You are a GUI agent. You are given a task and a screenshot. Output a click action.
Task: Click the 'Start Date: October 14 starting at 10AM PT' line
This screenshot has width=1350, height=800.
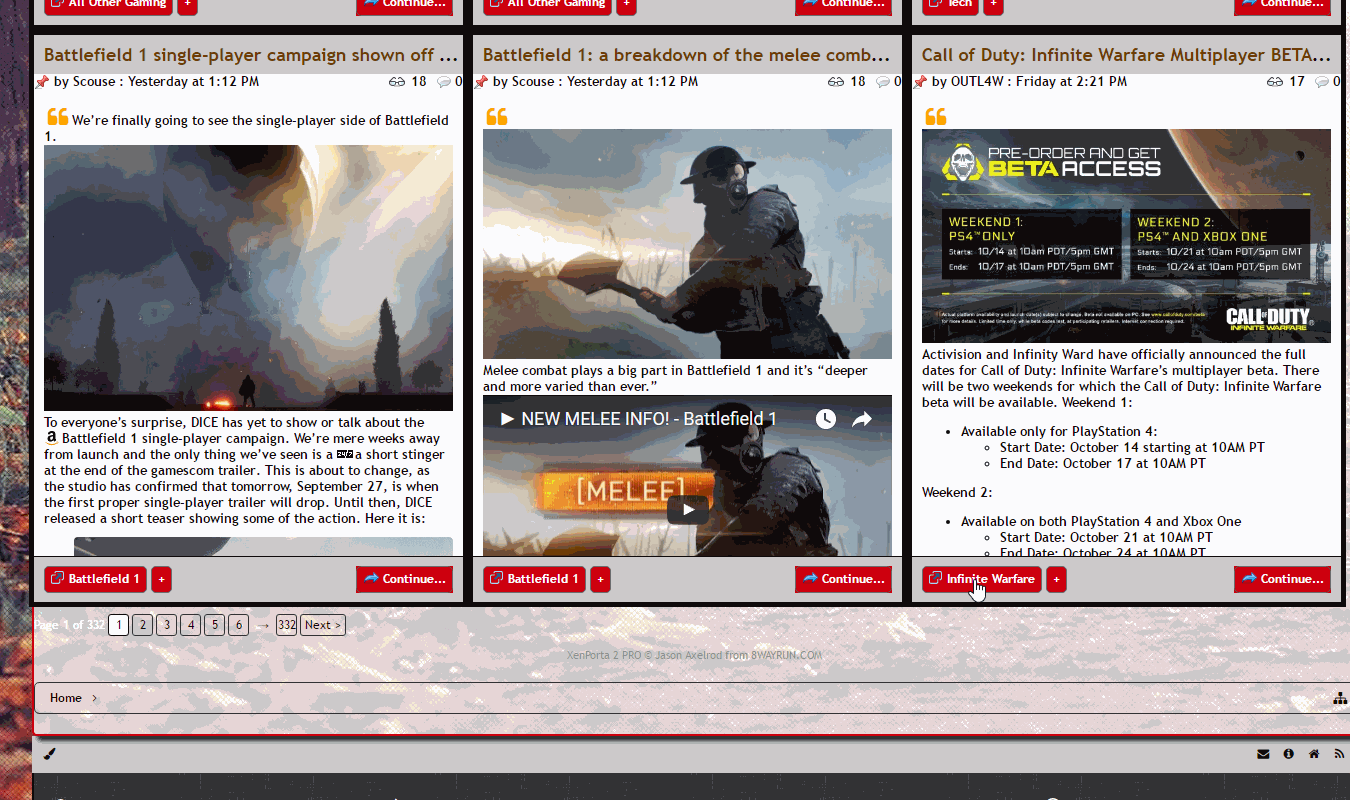[1132, 447]
